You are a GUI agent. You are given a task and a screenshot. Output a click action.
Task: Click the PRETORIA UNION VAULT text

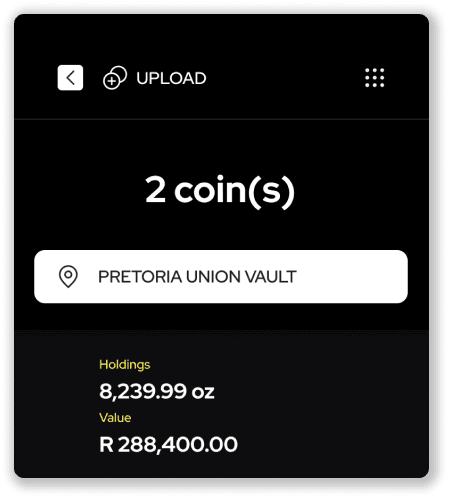tap(197, 277)
